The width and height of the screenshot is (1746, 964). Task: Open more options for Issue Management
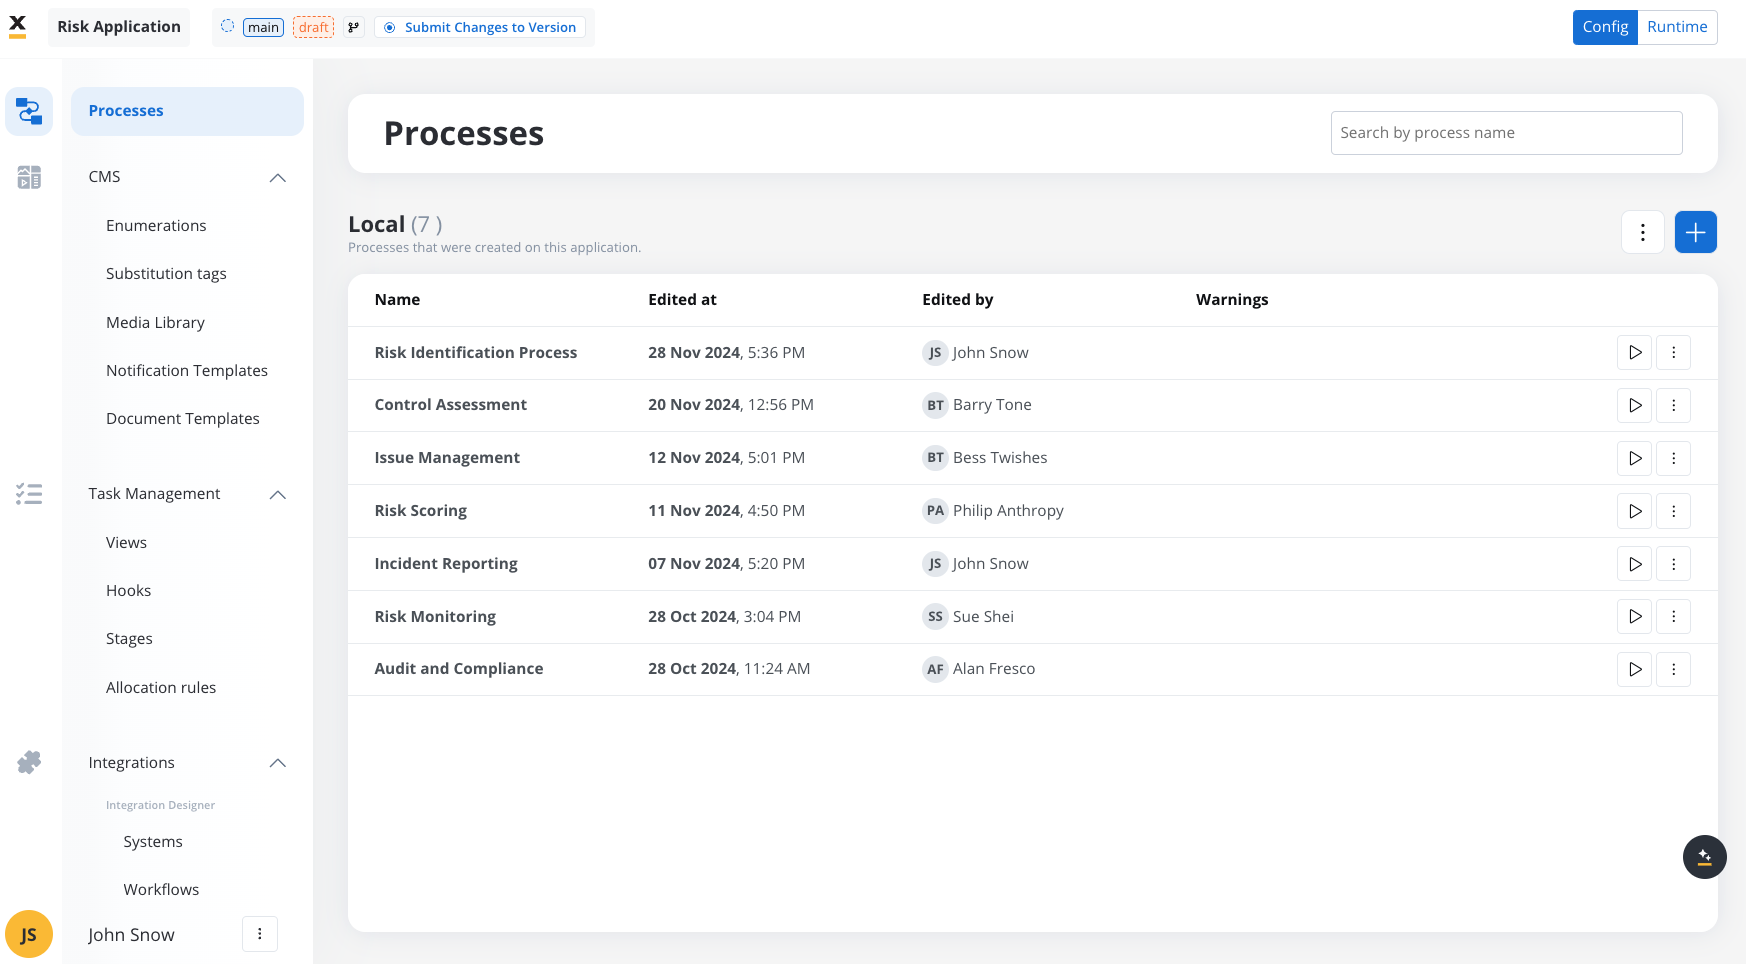(x=1673, y=458)
